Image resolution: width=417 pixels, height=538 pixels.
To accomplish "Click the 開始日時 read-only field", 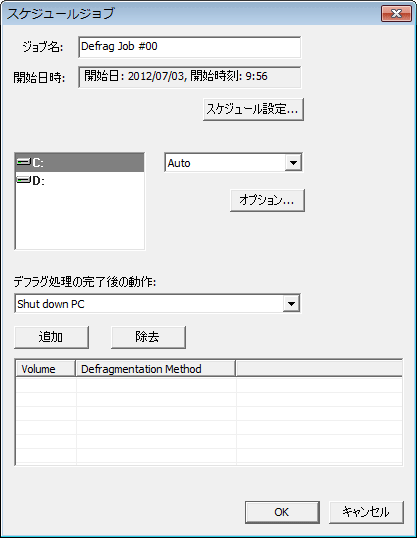I will 189,77.
